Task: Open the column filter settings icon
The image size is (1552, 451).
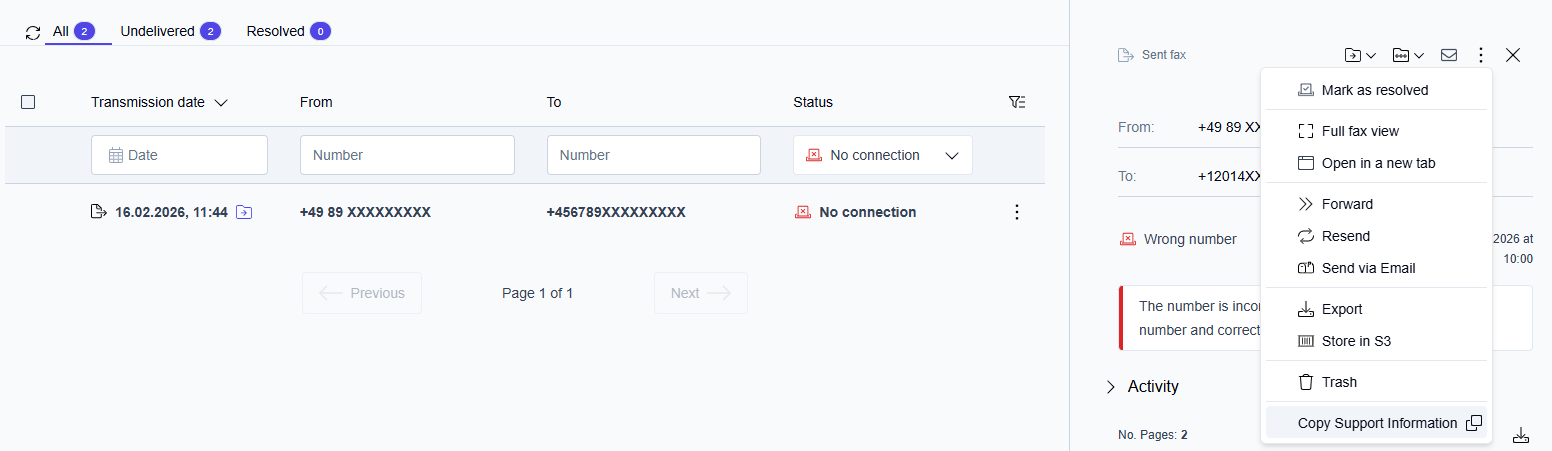Action: click(1017, 102)
